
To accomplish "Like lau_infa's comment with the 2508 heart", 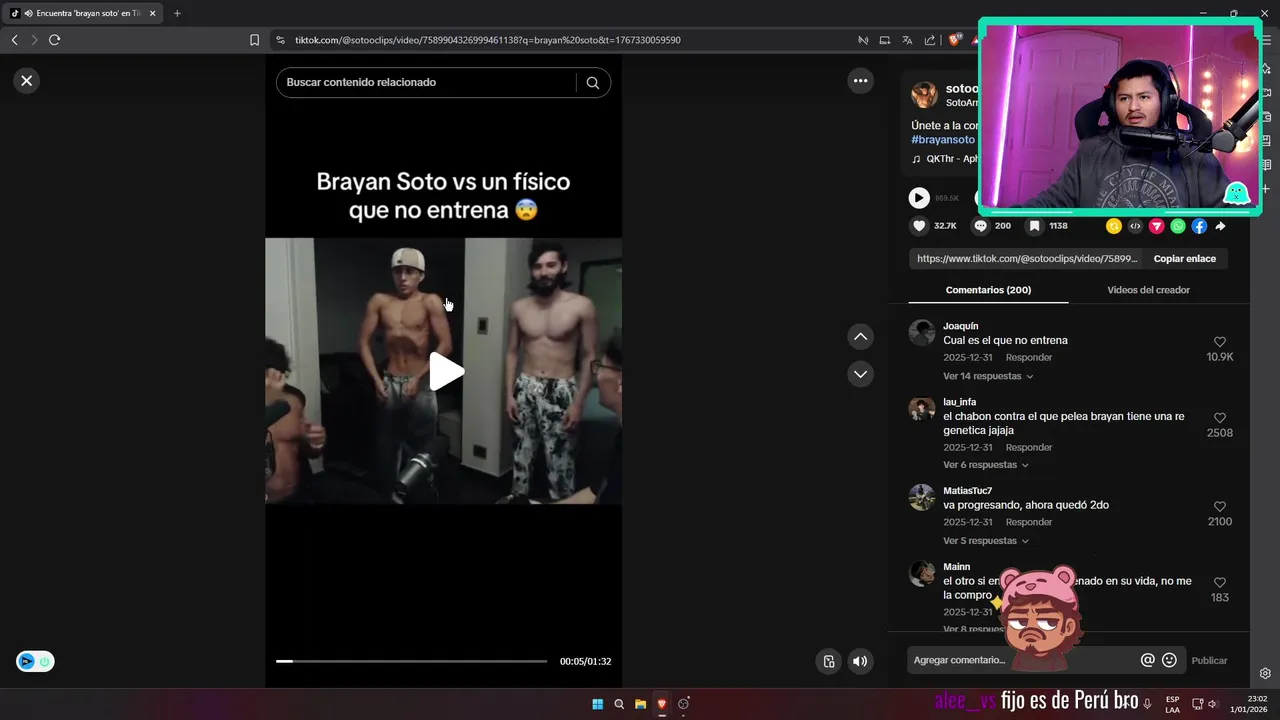I will (1219, 418).
